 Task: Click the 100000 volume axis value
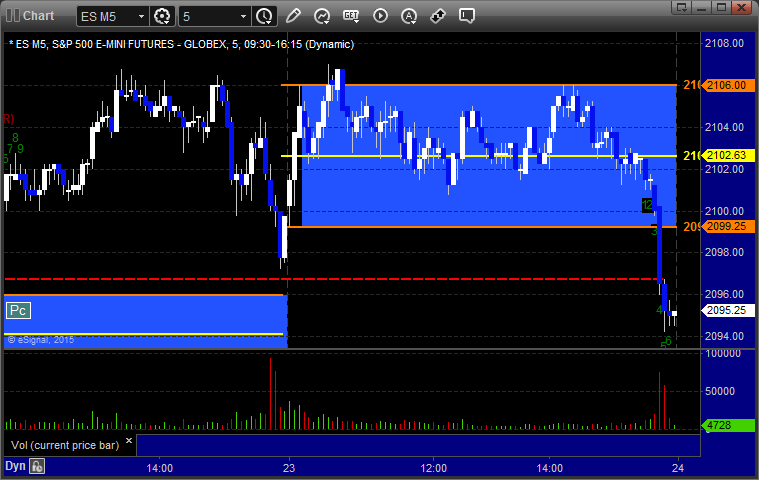pos(723,354)
